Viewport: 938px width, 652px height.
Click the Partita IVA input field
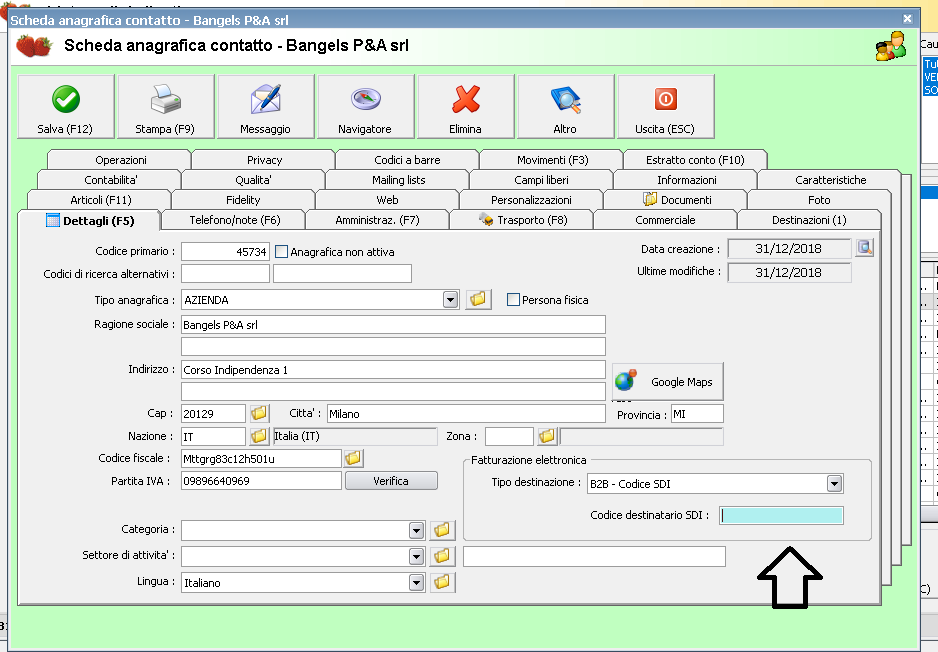[261, 481]
